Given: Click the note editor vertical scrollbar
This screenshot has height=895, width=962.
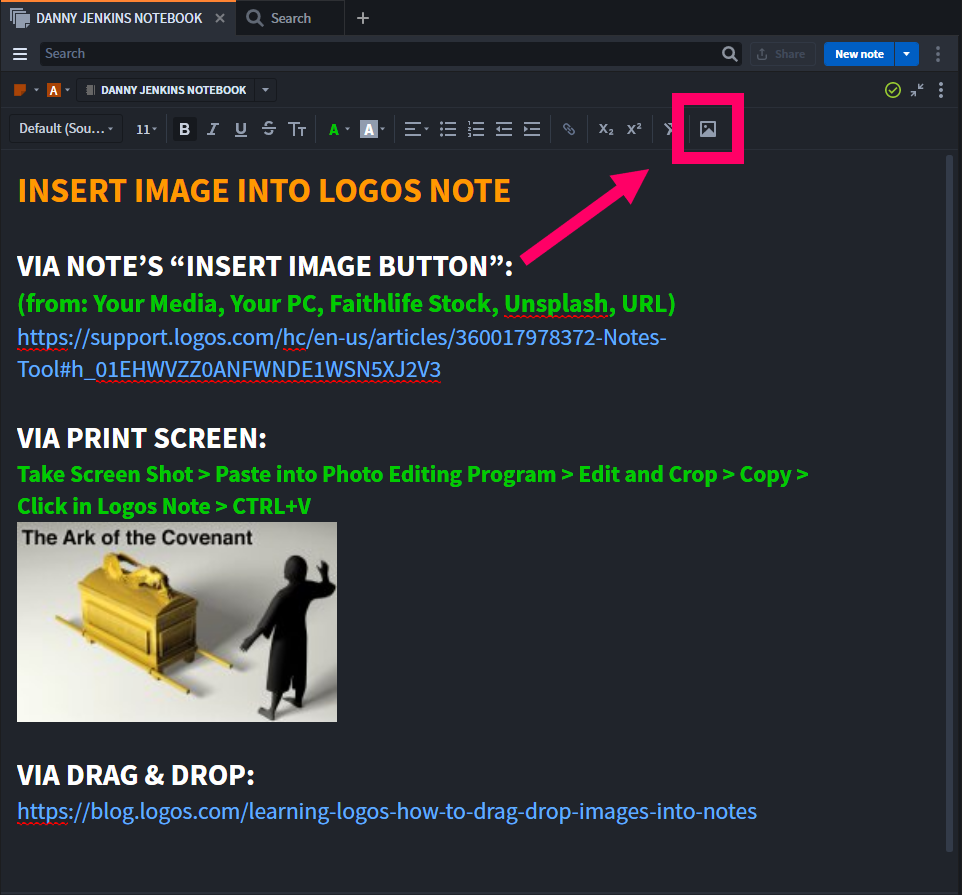Looking at the screenshot, I should click(949, 503).
